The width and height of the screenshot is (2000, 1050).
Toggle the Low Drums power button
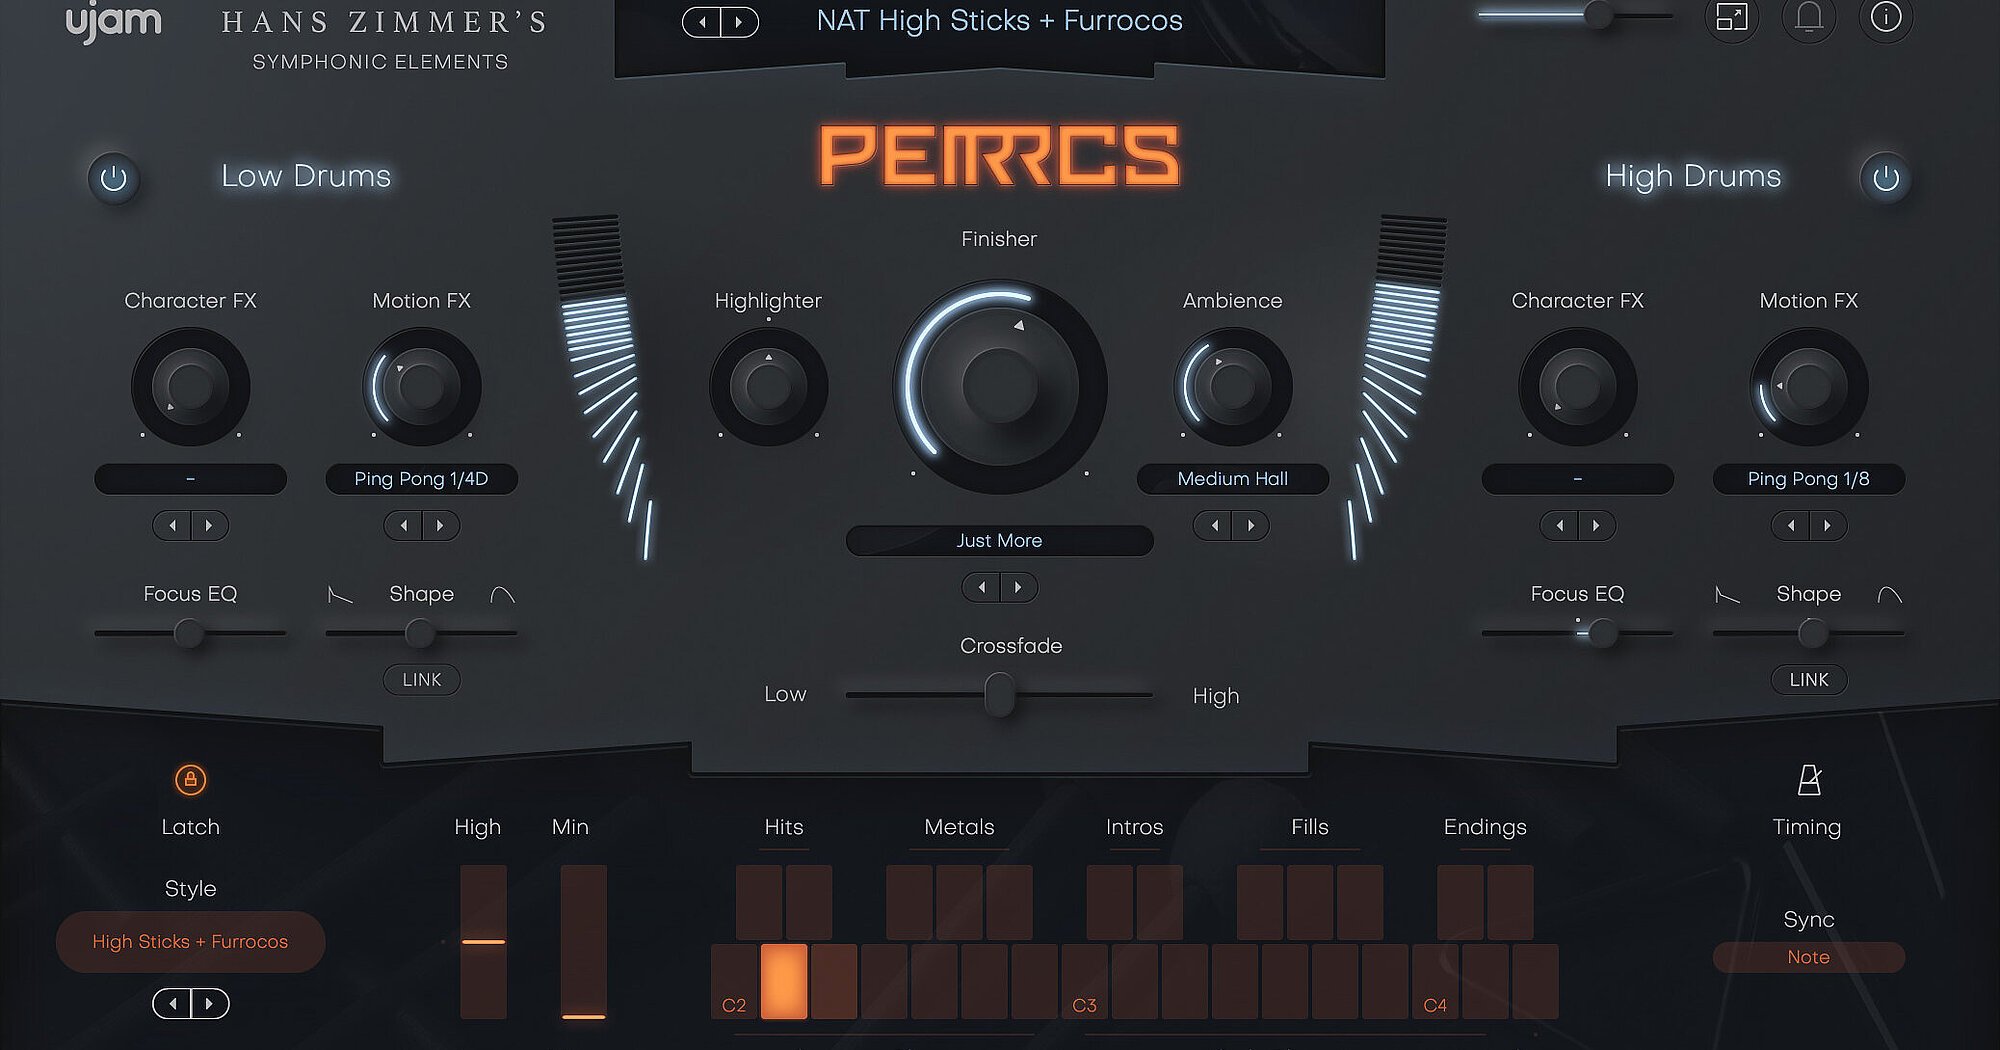pos(114,178)
